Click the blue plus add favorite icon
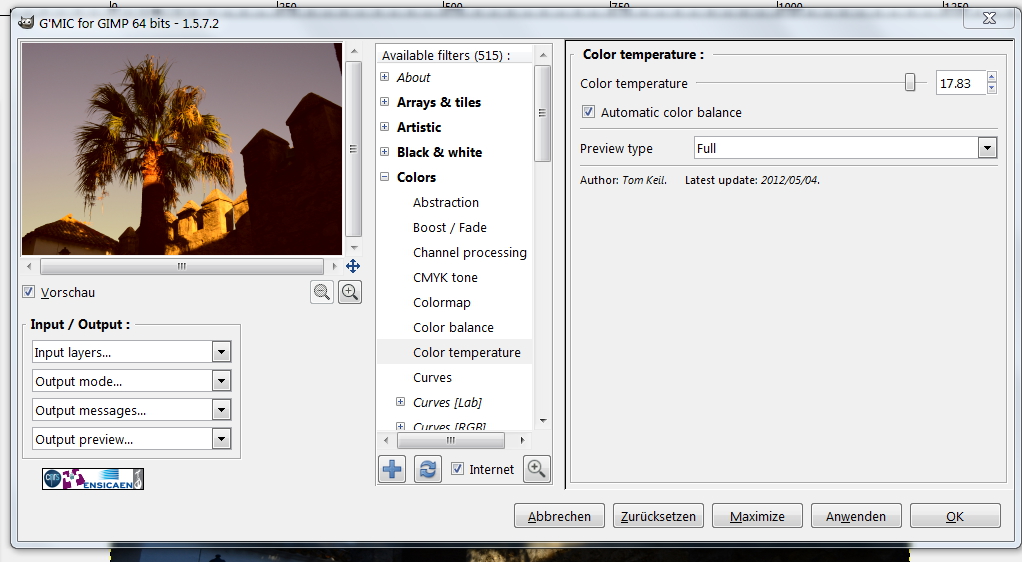Viewport: 1022px width, 562px height. click(x=392, y=469)
